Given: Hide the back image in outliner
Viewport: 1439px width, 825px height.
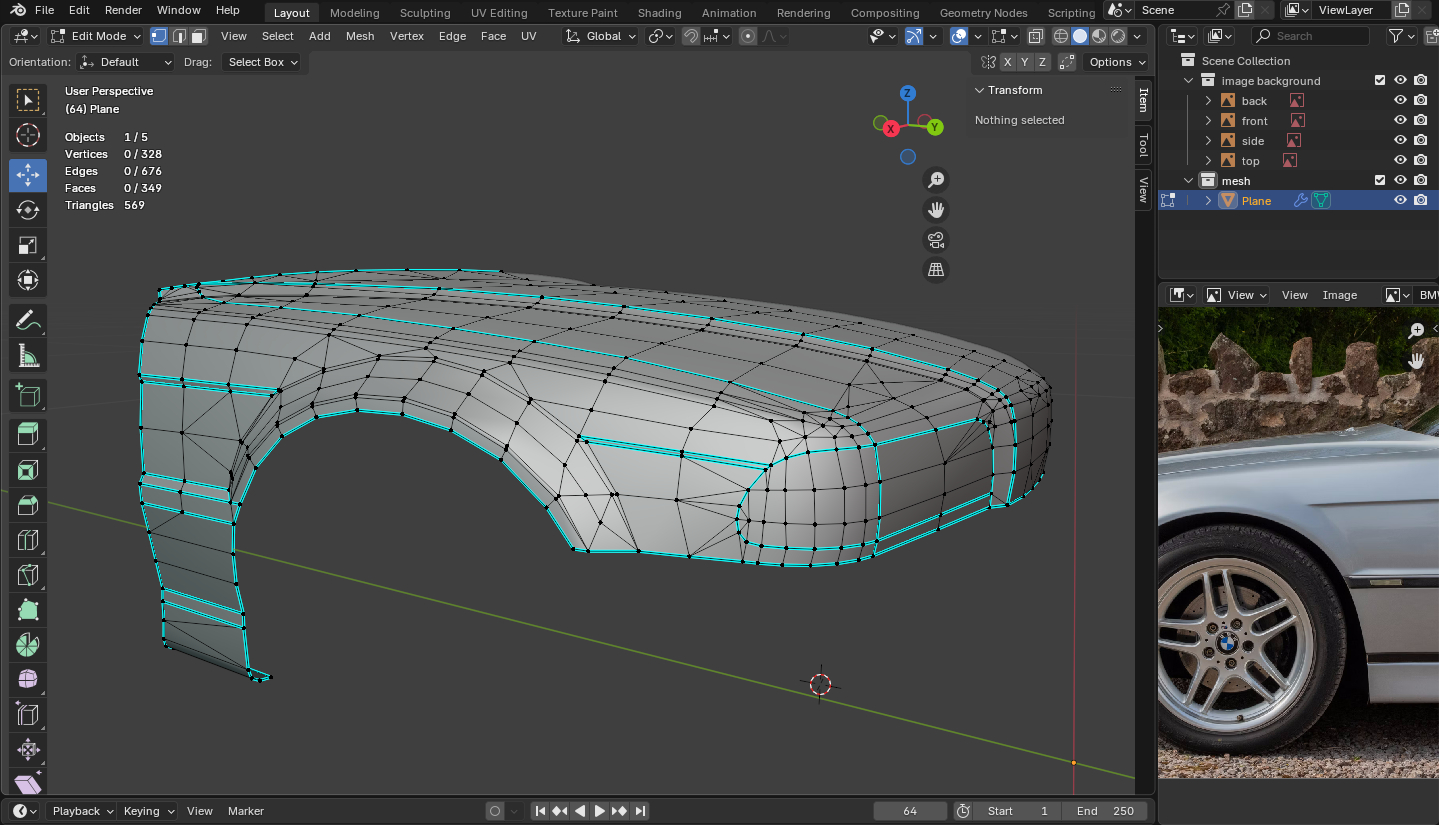Looking at the screenshot, I should coord(1400,101).
